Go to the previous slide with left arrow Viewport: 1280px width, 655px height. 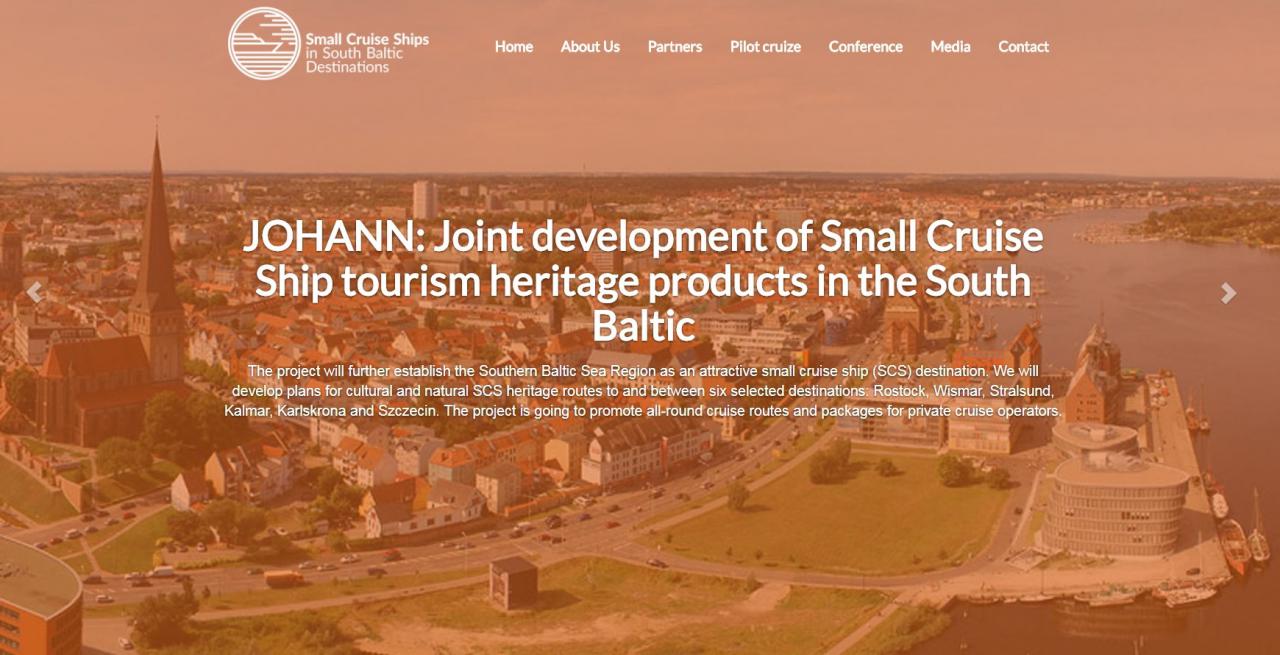(35, 293)
